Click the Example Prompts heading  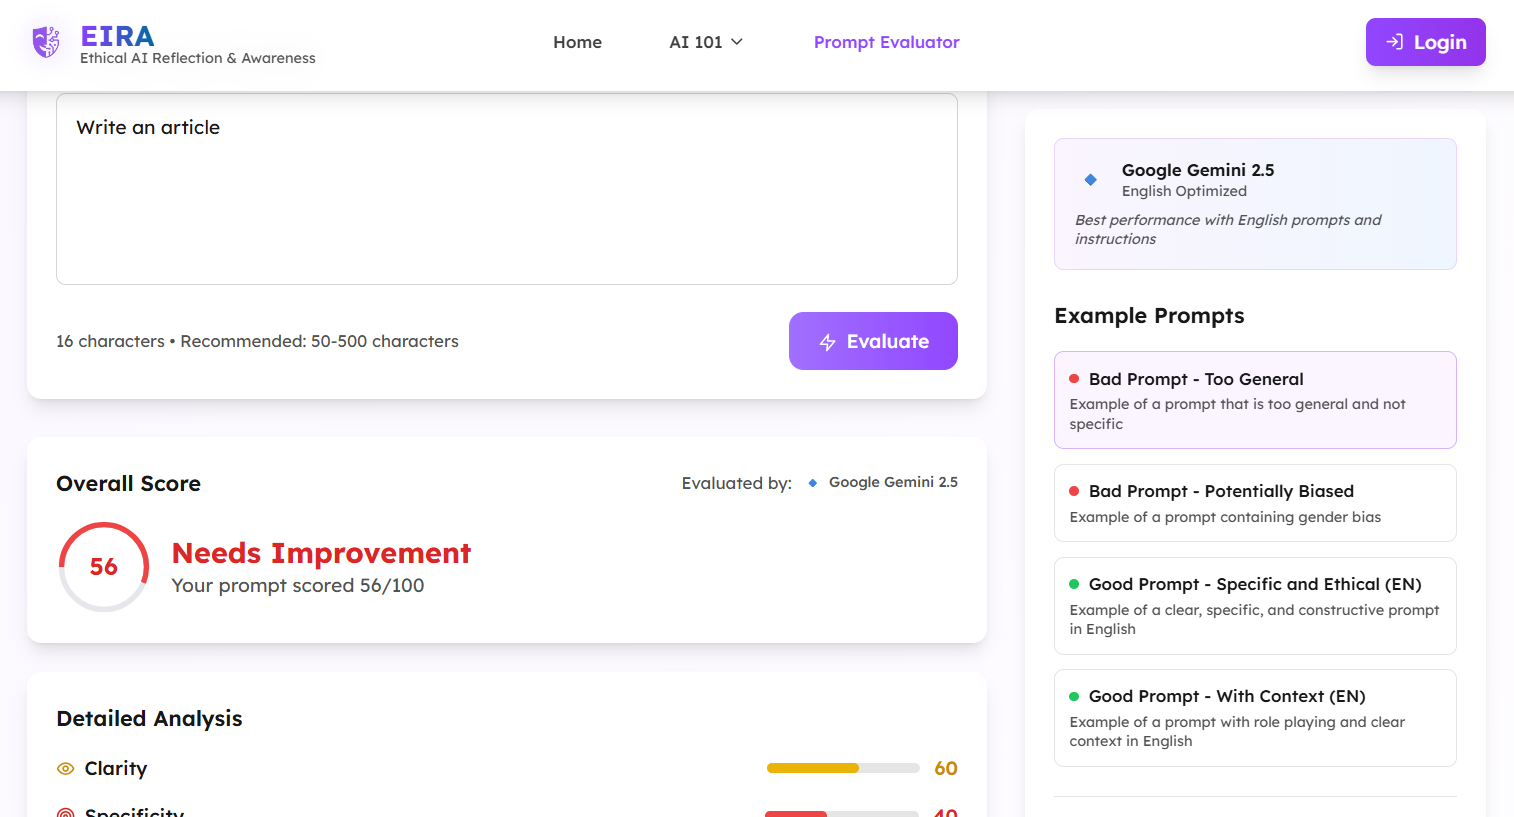pos(1149,316)
